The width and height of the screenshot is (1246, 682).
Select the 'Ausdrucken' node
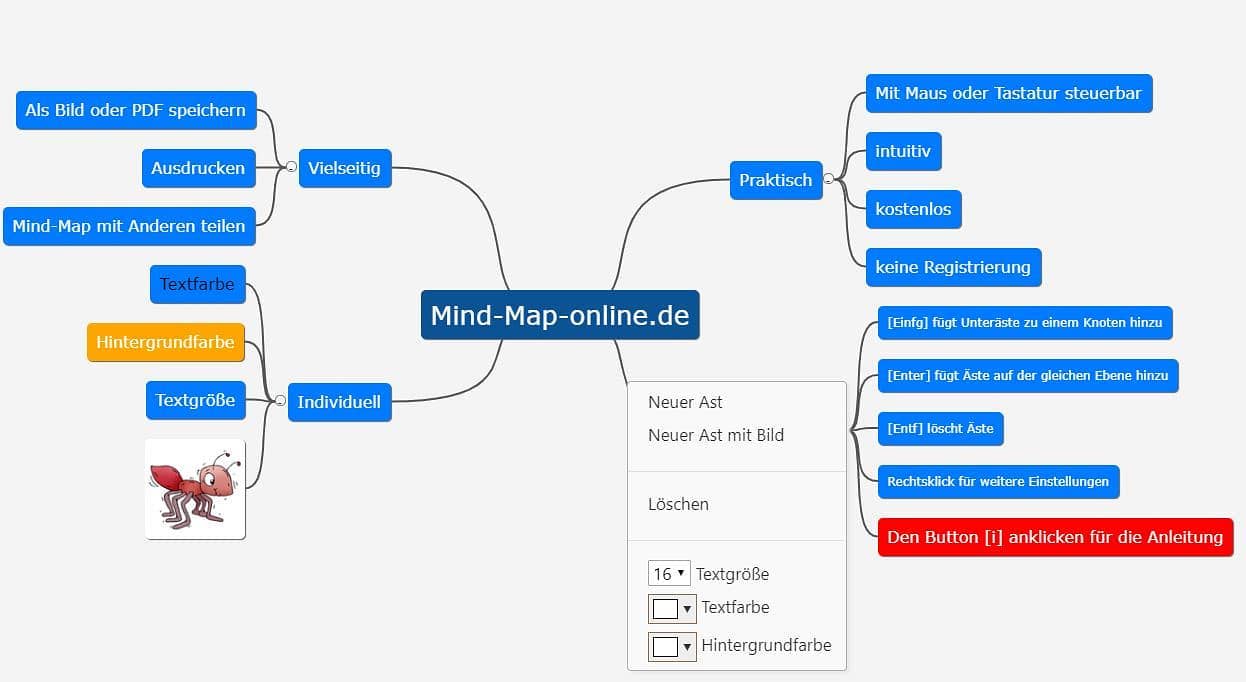[x=198, y=168]
